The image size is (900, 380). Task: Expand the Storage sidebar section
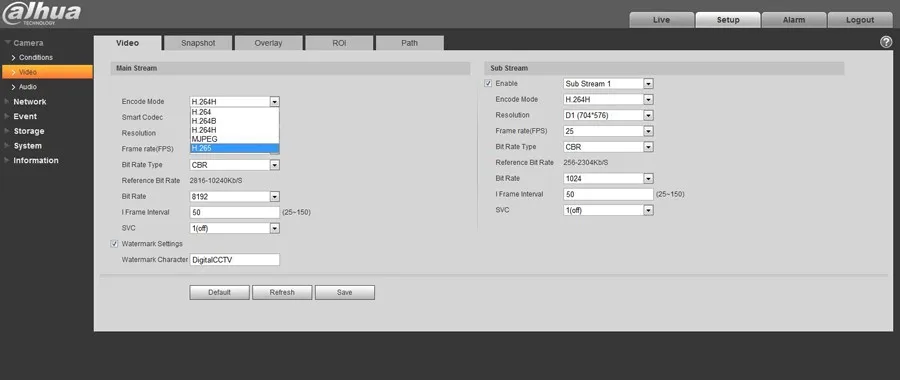[x=29, y=131]
